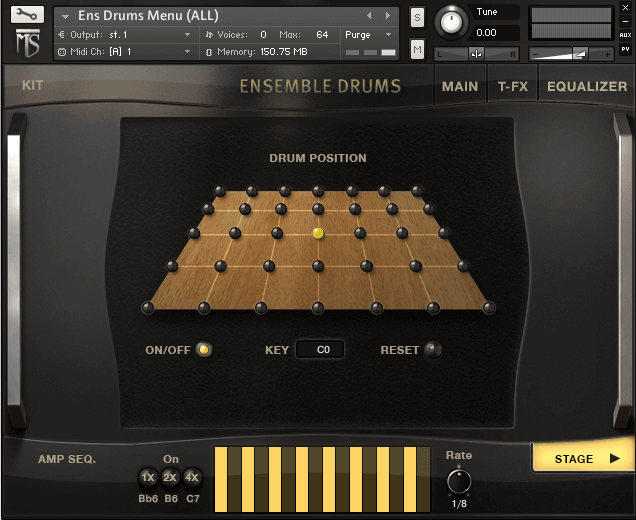Select the middle row leftmost position node
This screenshot has height=520, width=636.
click(194, 233)
